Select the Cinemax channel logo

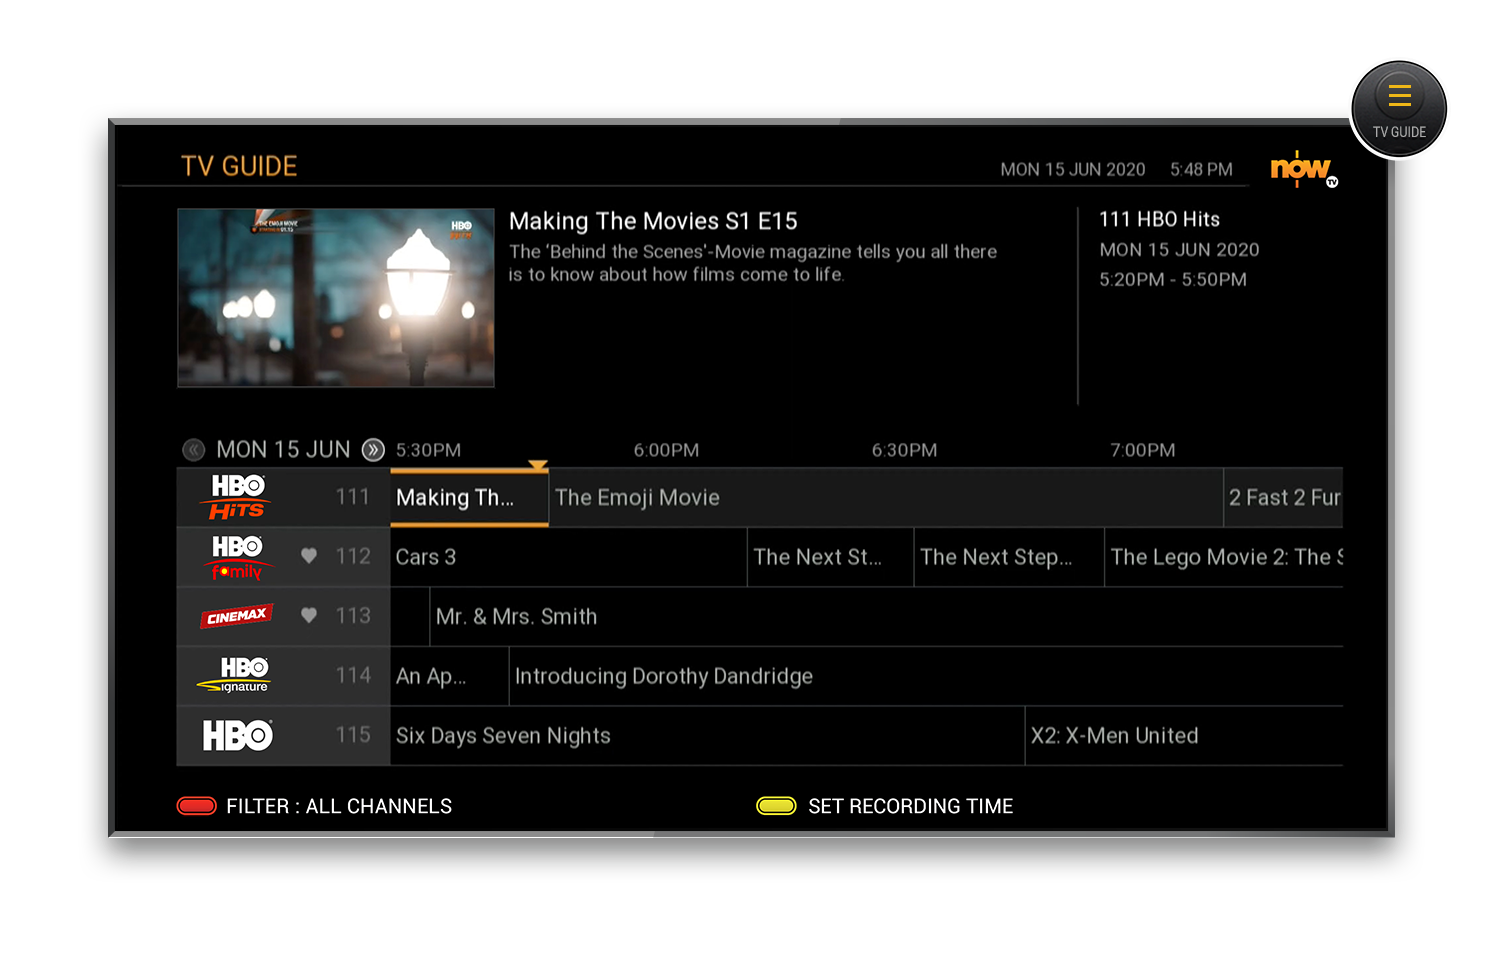click(237, 616)
